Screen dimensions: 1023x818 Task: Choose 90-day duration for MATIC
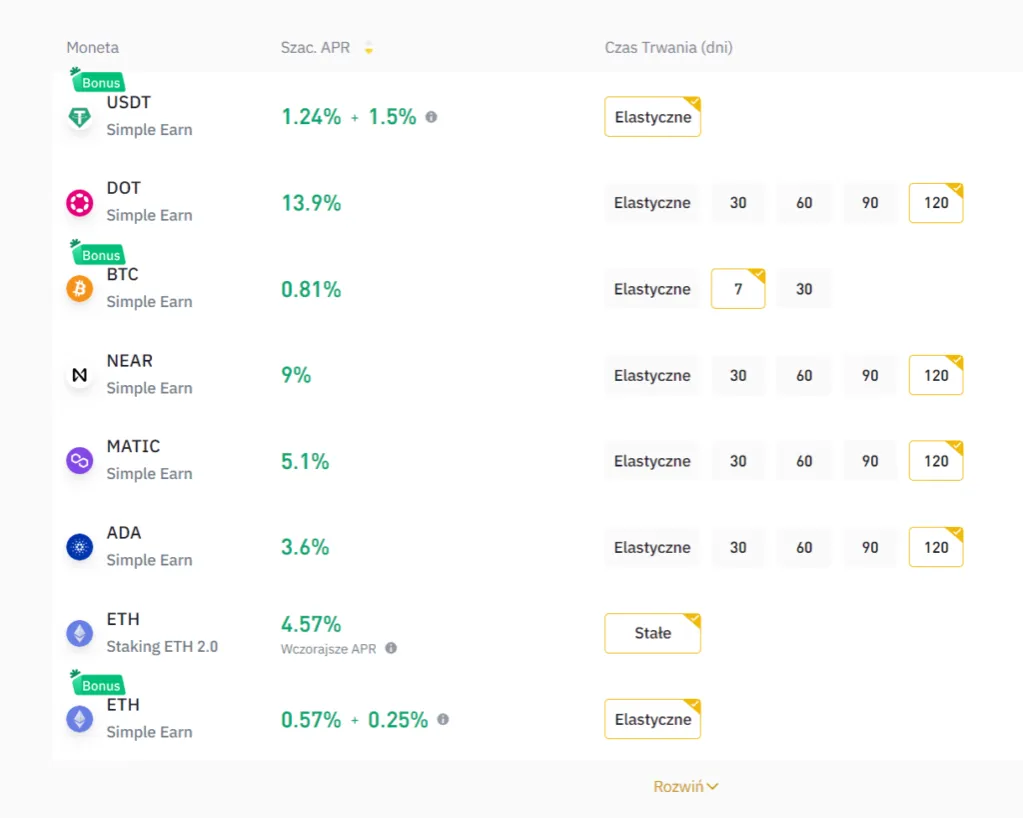870,461
